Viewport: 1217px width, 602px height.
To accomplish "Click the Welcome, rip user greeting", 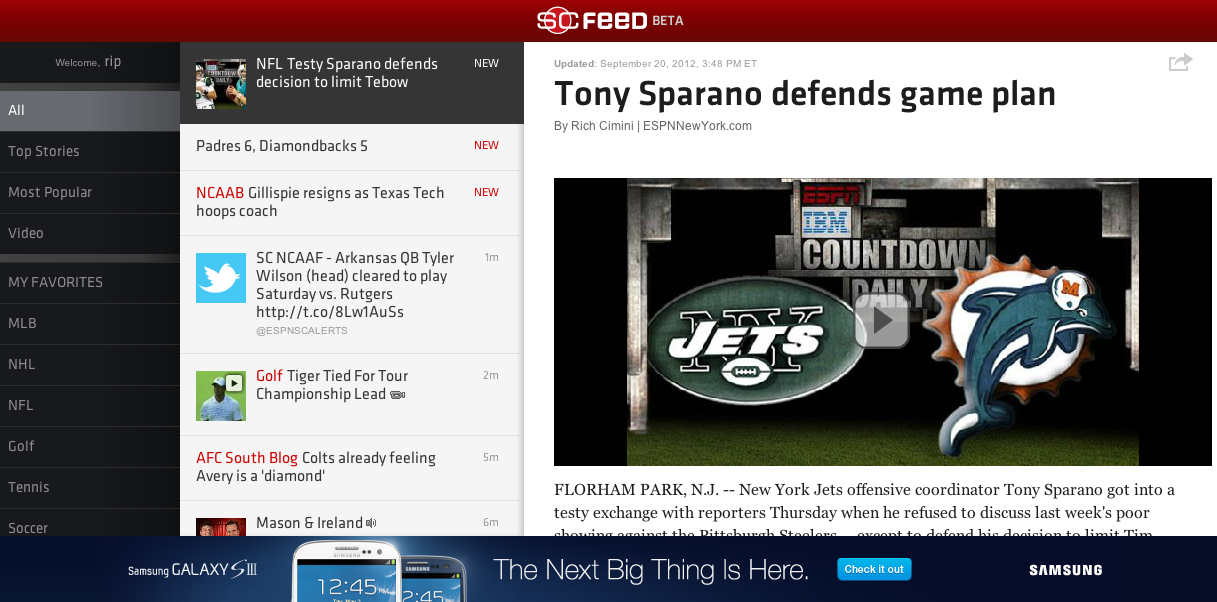I will (88, 62).
